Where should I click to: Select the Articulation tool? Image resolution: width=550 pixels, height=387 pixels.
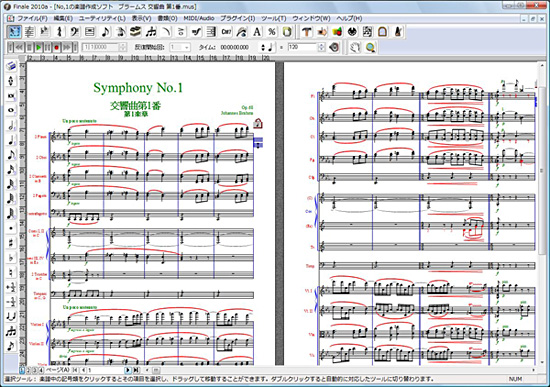(x=181, y=32)
